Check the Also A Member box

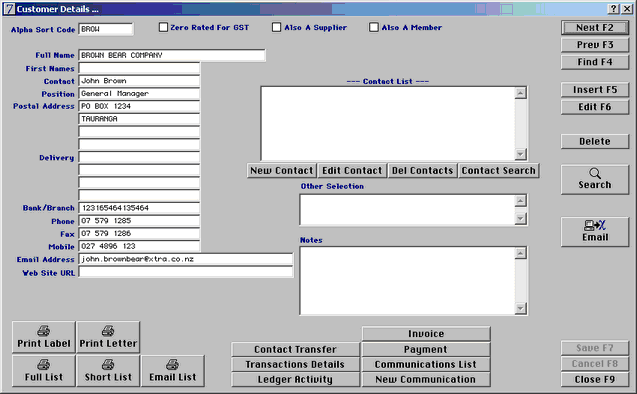[x=374, y=27]
